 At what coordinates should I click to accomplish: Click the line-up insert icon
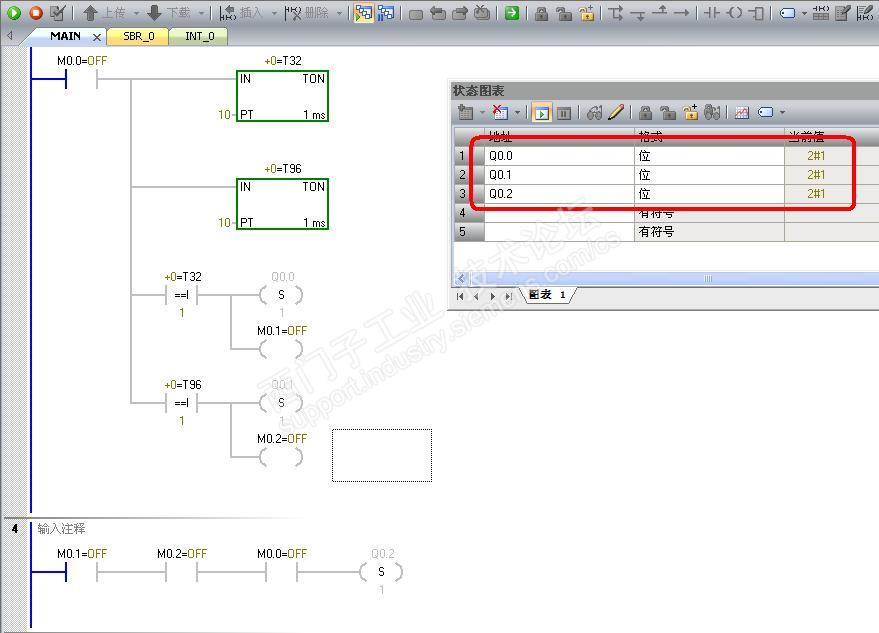click(x=660, y=11)
